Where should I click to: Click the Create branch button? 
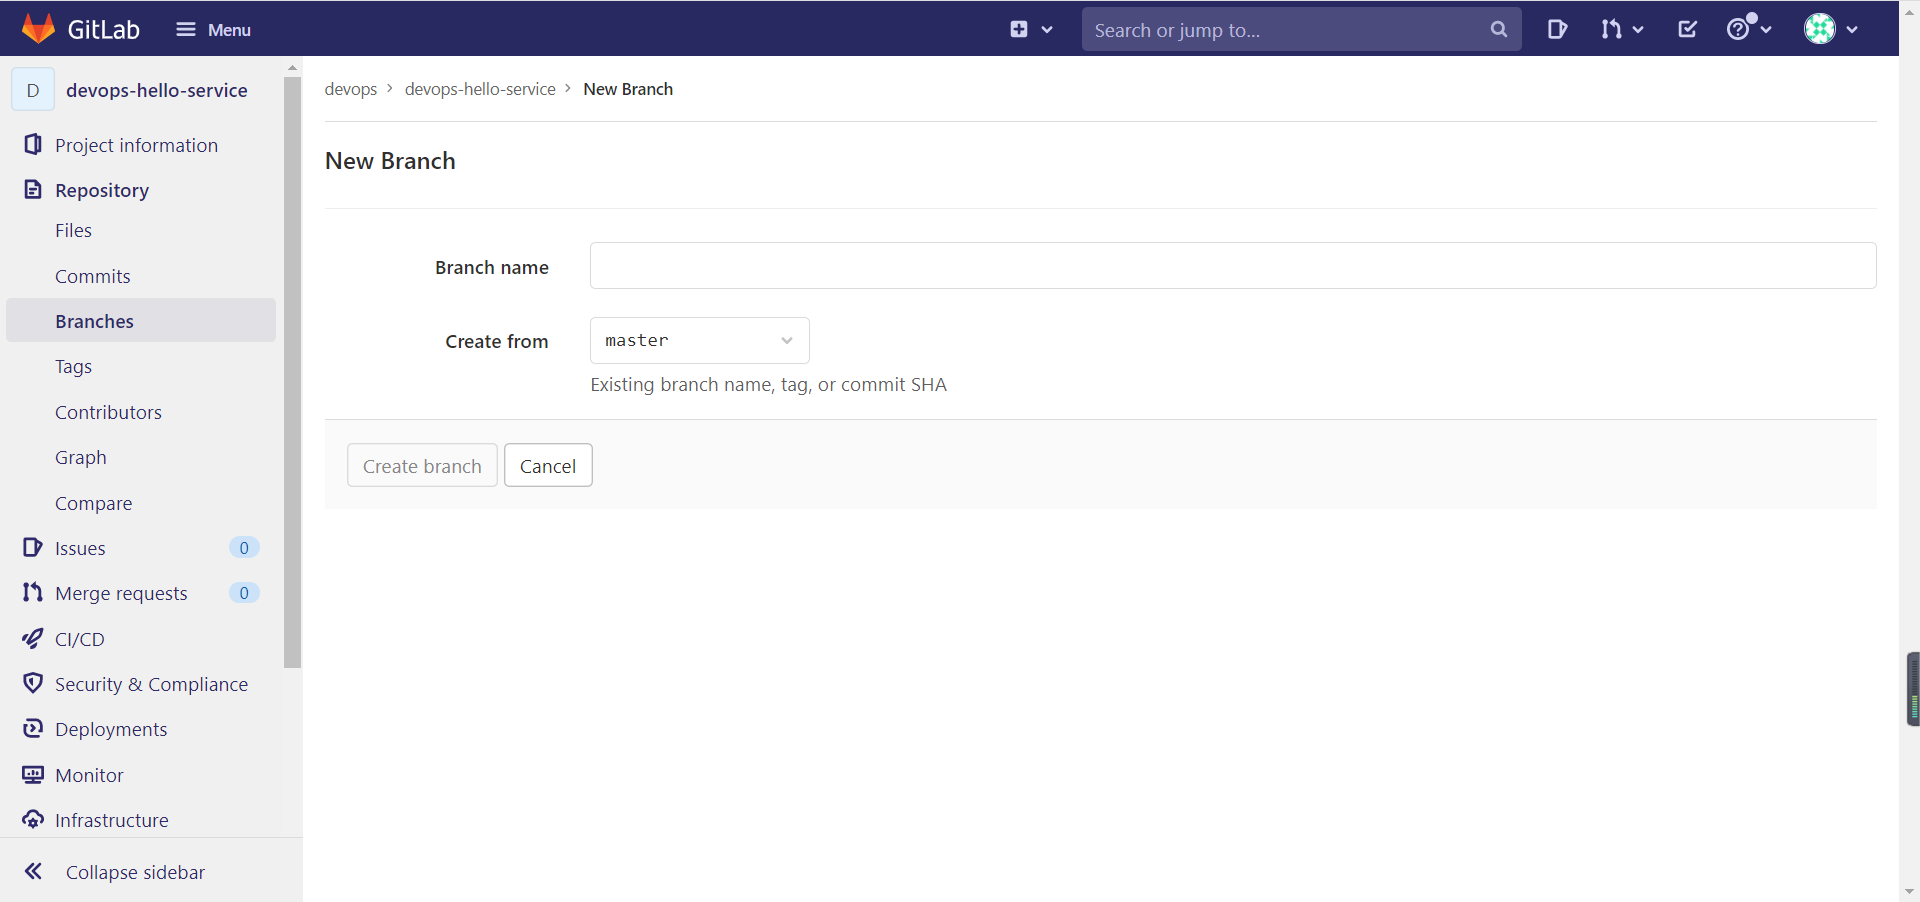click(422, 466)
